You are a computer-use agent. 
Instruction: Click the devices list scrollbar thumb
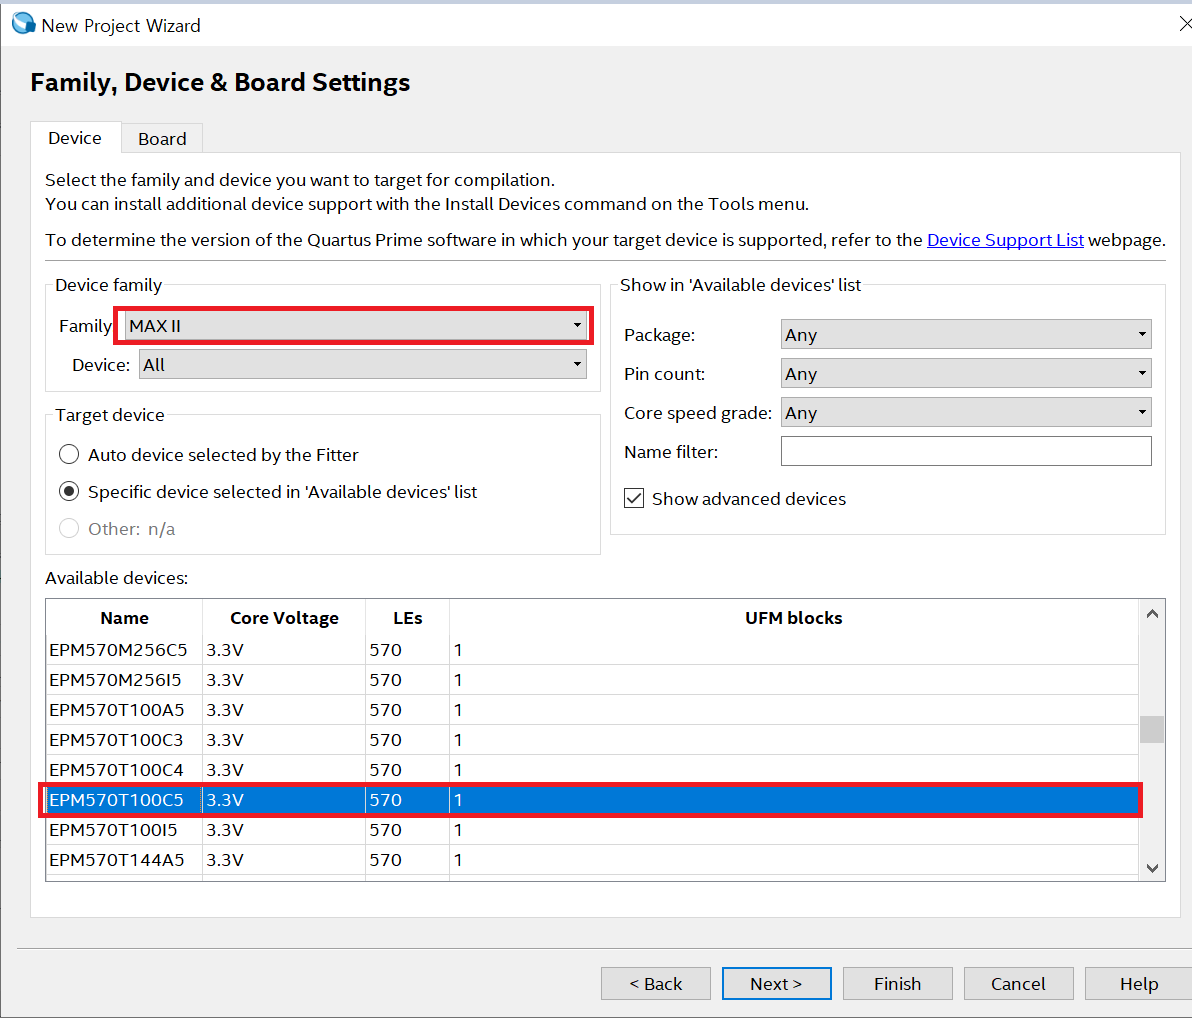pyautogui.click(x=1152, y=729)
